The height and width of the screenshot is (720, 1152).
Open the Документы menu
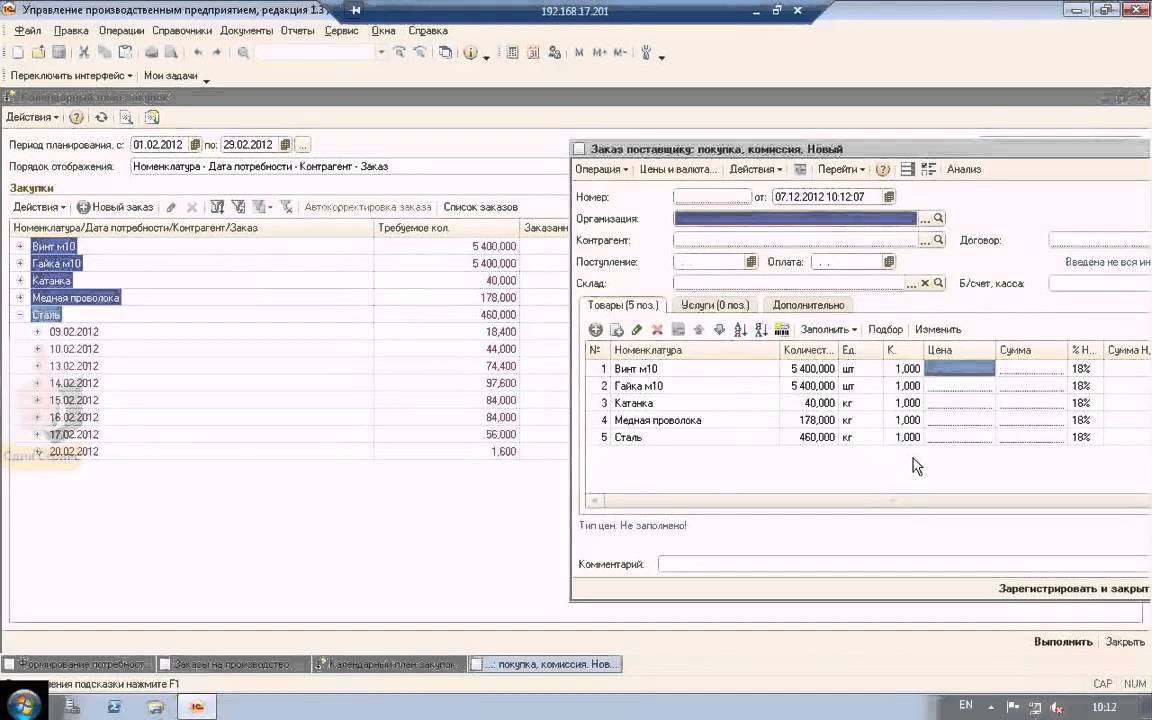point(247,31)
